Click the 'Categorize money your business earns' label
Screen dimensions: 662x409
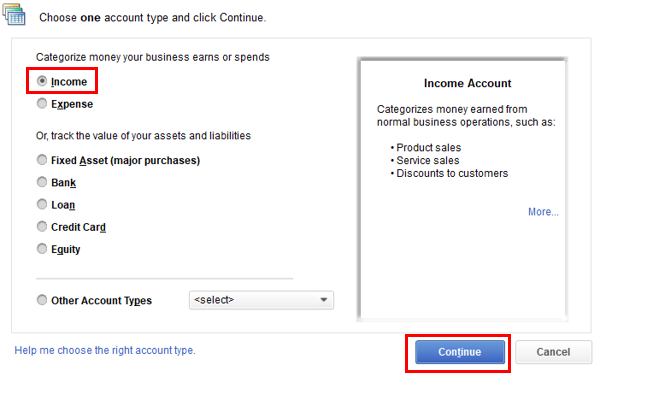(x=153, y=58)
